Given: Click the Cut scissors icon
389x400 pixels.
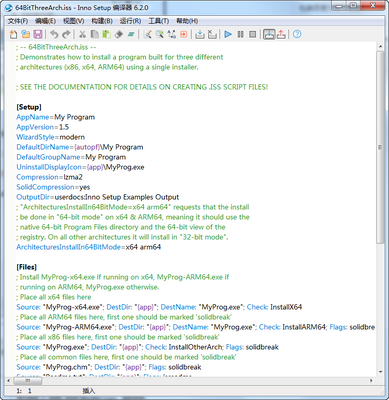Looking at the screenshot, I should click(82, 34).
